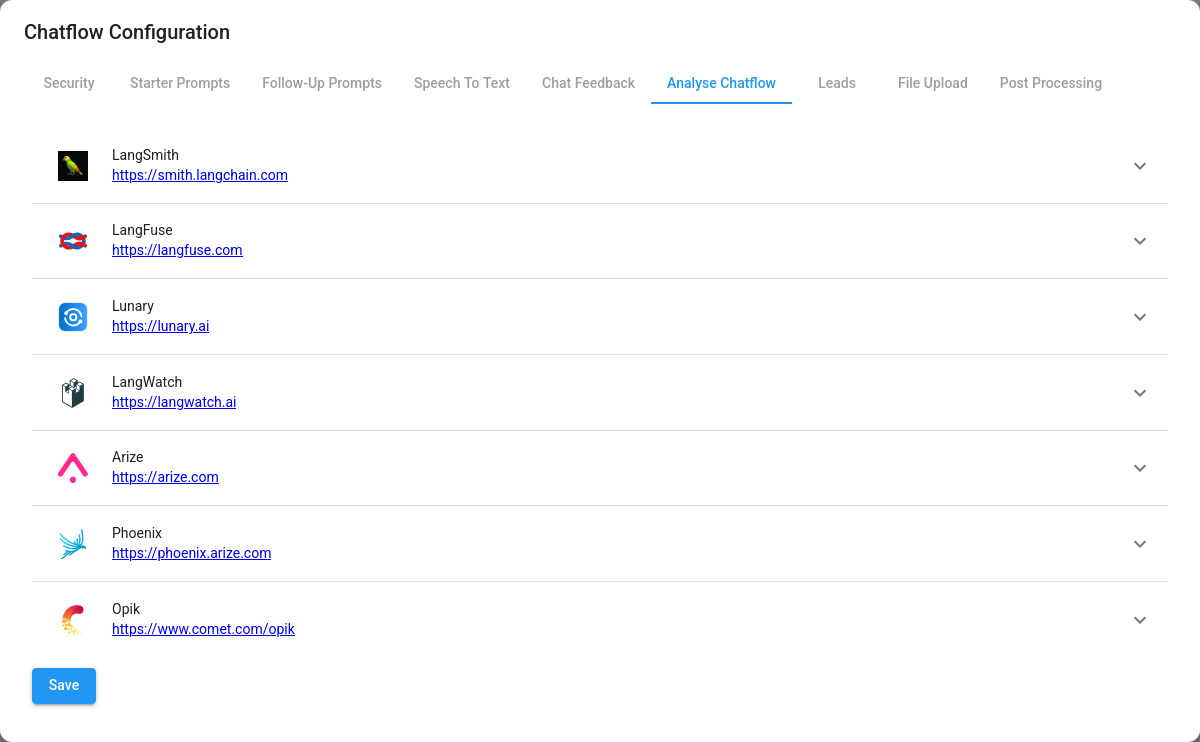Expand the Lunary provider settings
Image resolution: width=1200 pixels, height=742 pixels.
tap(1139, 317)
